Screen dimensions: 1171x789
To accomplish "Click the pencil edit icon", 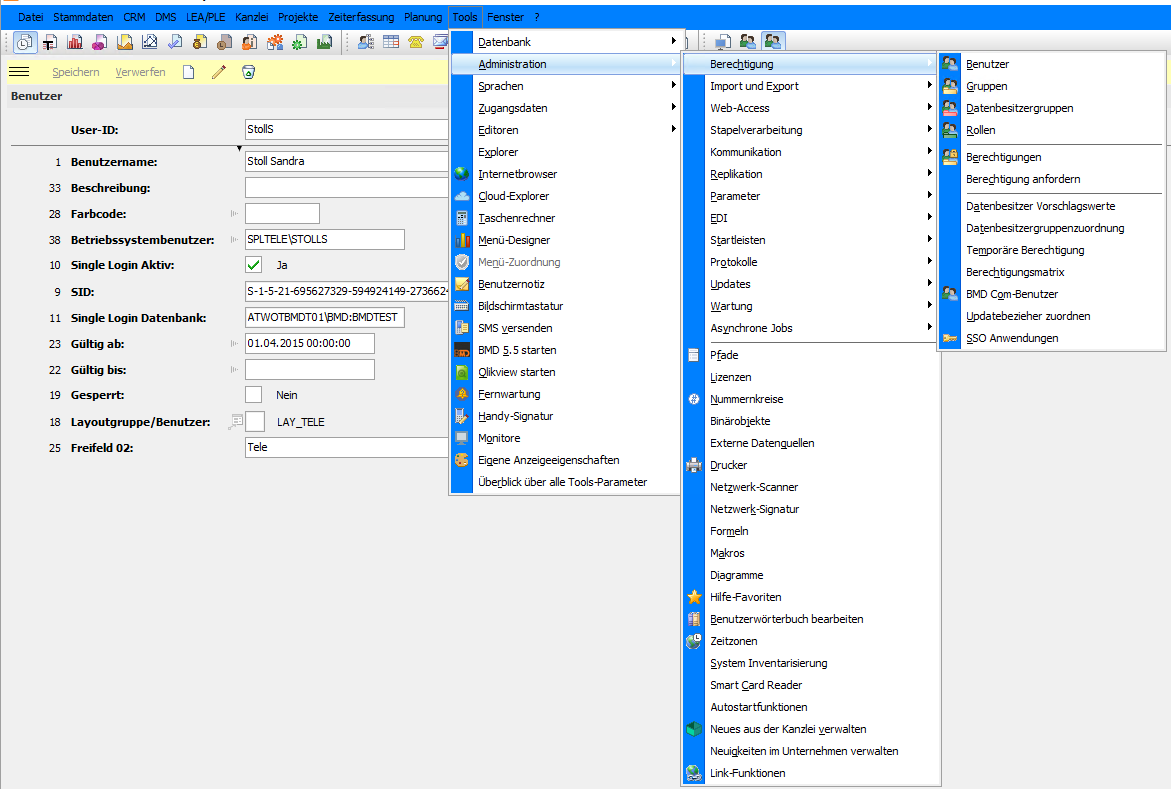I will (219, 72).
